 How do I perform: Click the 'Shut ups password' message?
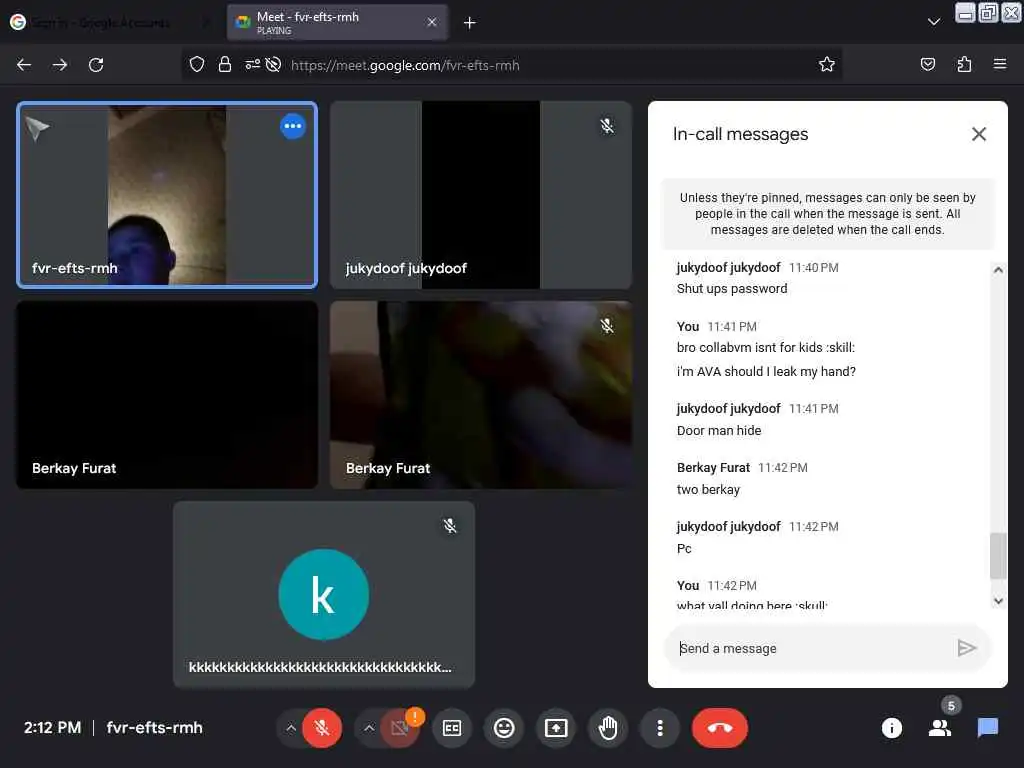point(732,289)
